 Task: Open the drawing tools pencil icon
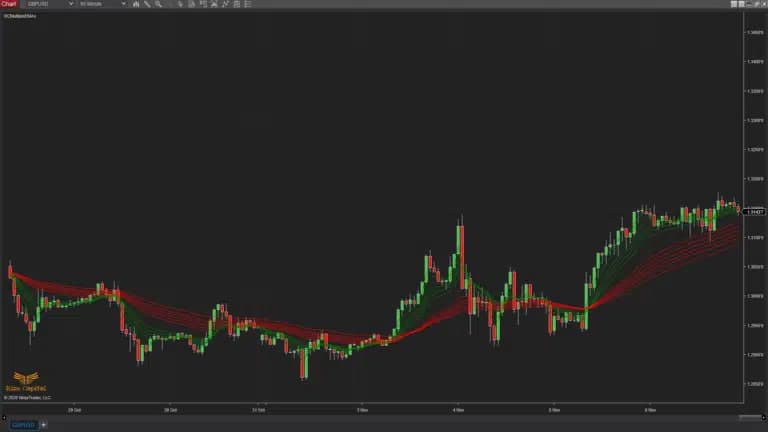[146, 4]
